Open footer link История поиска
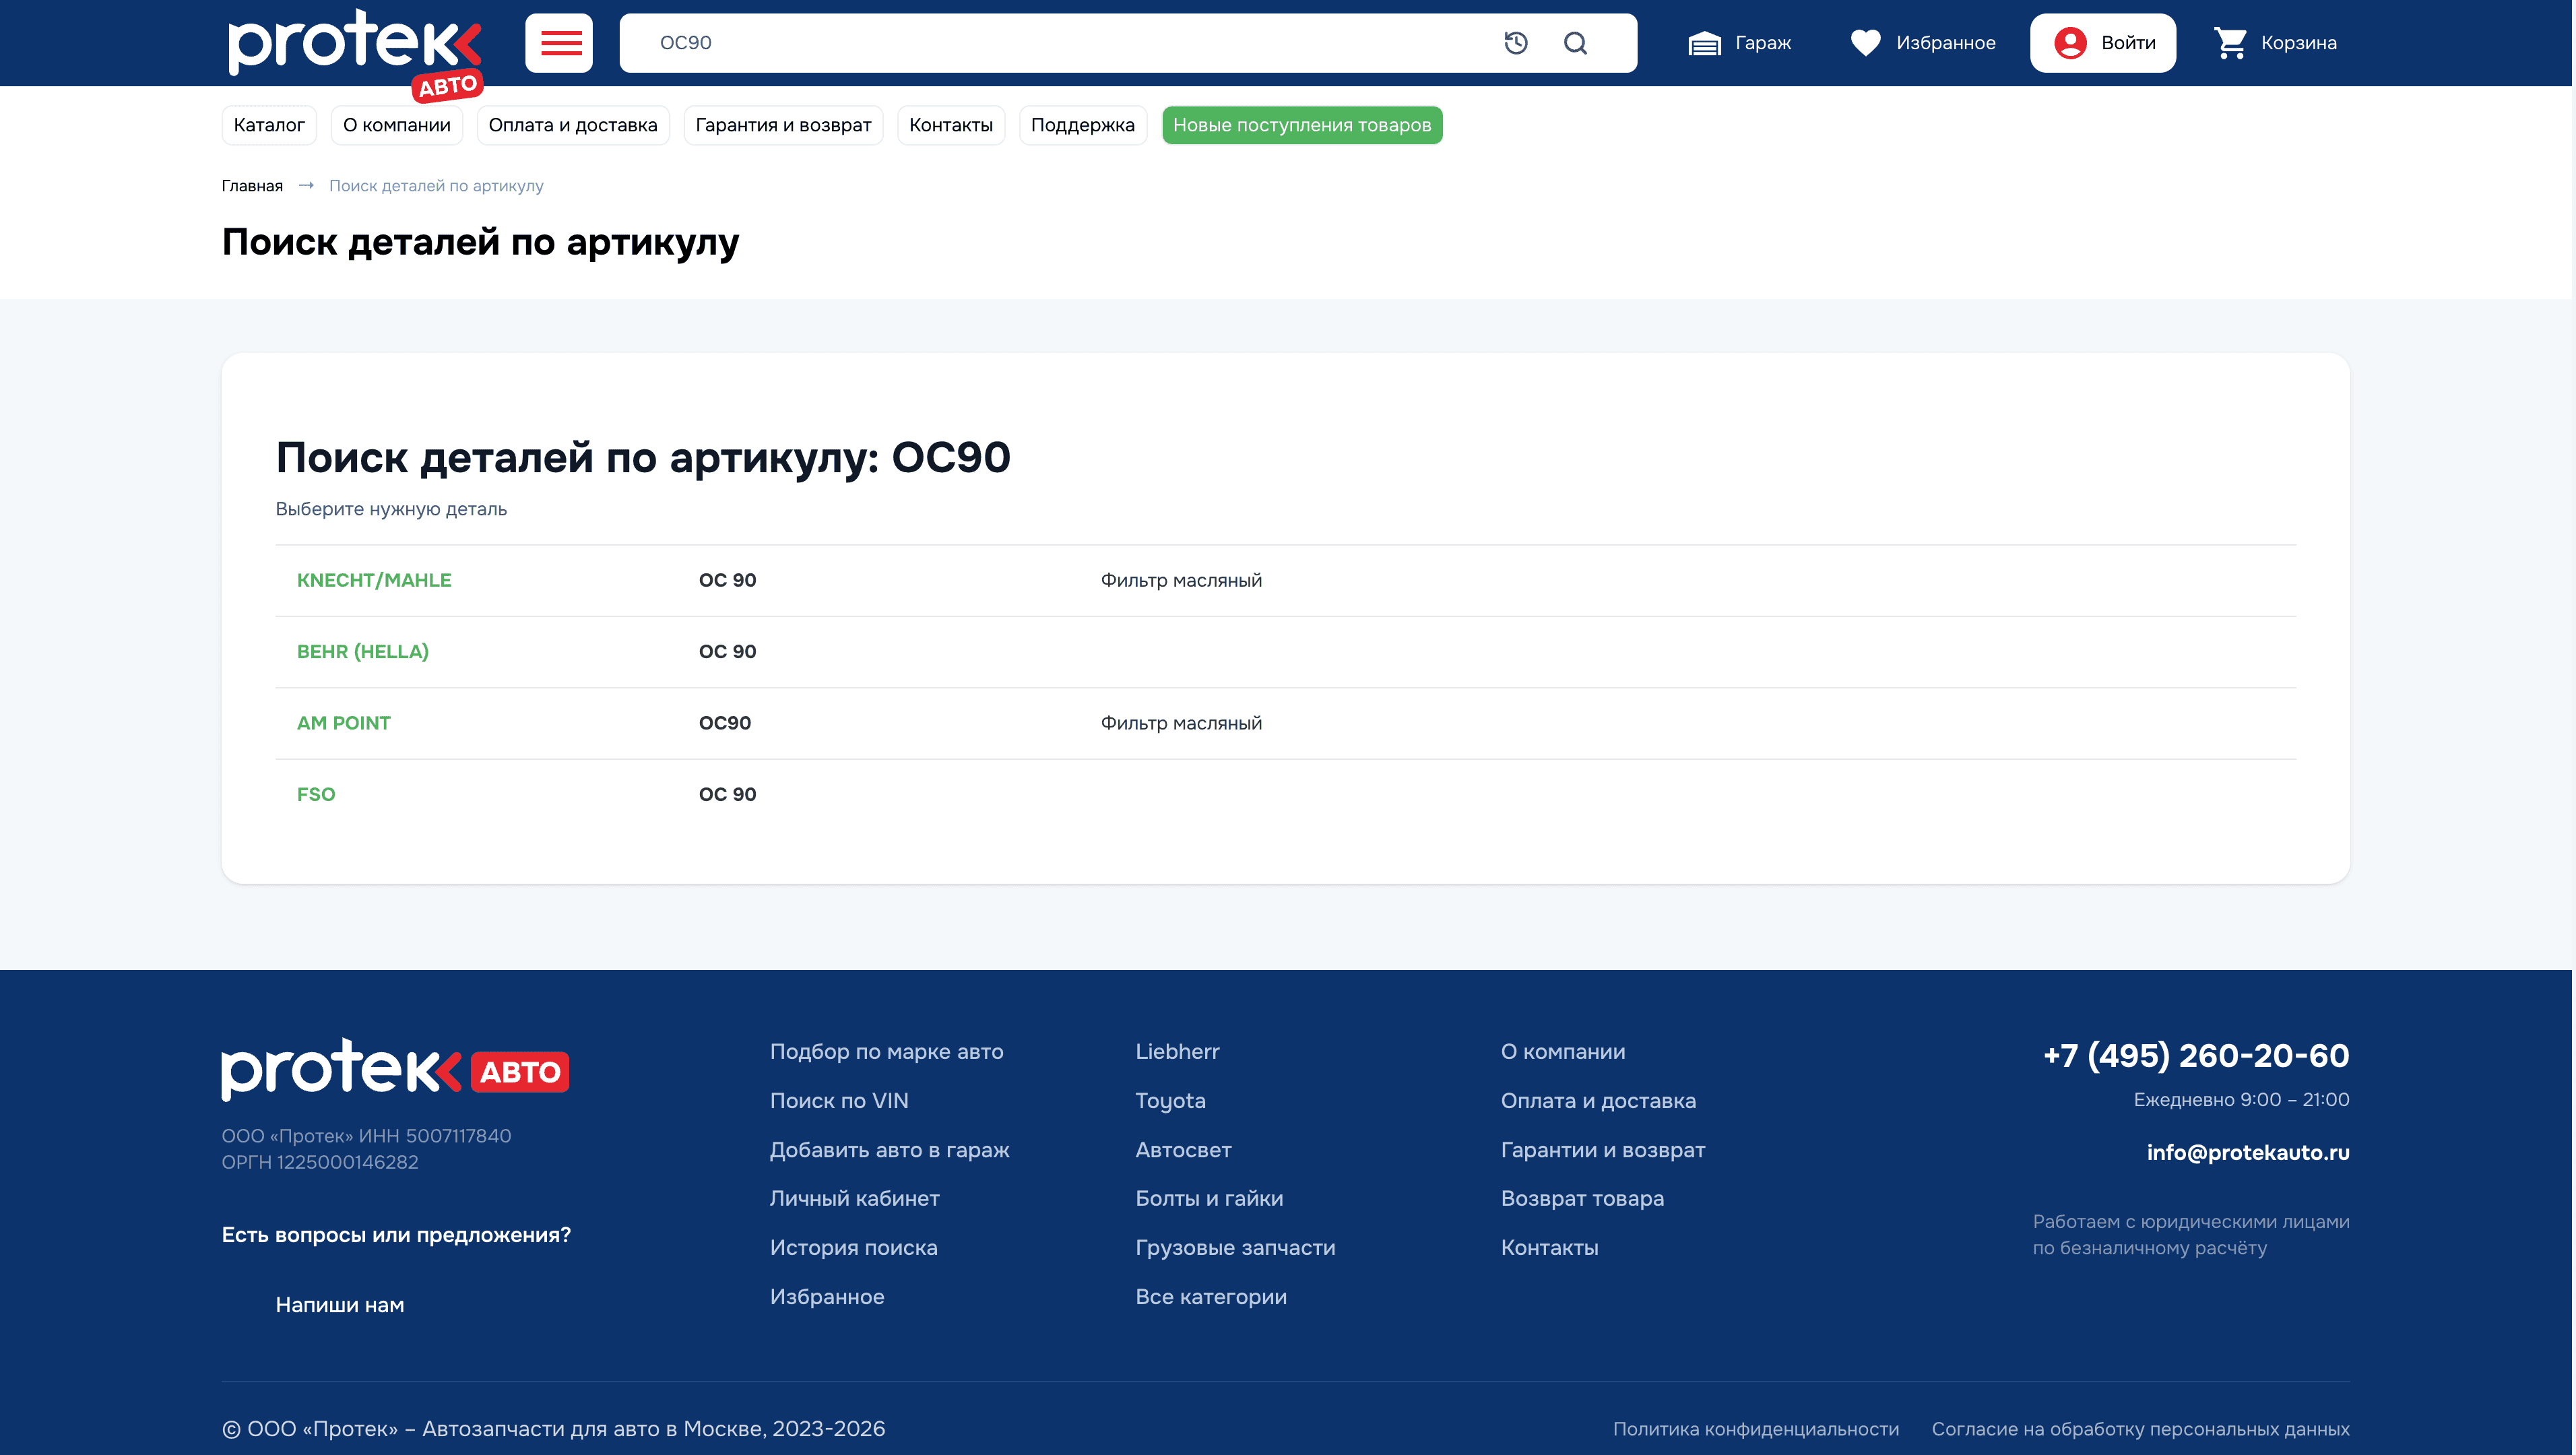Image resolution: width=2576 pixels, height=1455 pixels. 853,1247
